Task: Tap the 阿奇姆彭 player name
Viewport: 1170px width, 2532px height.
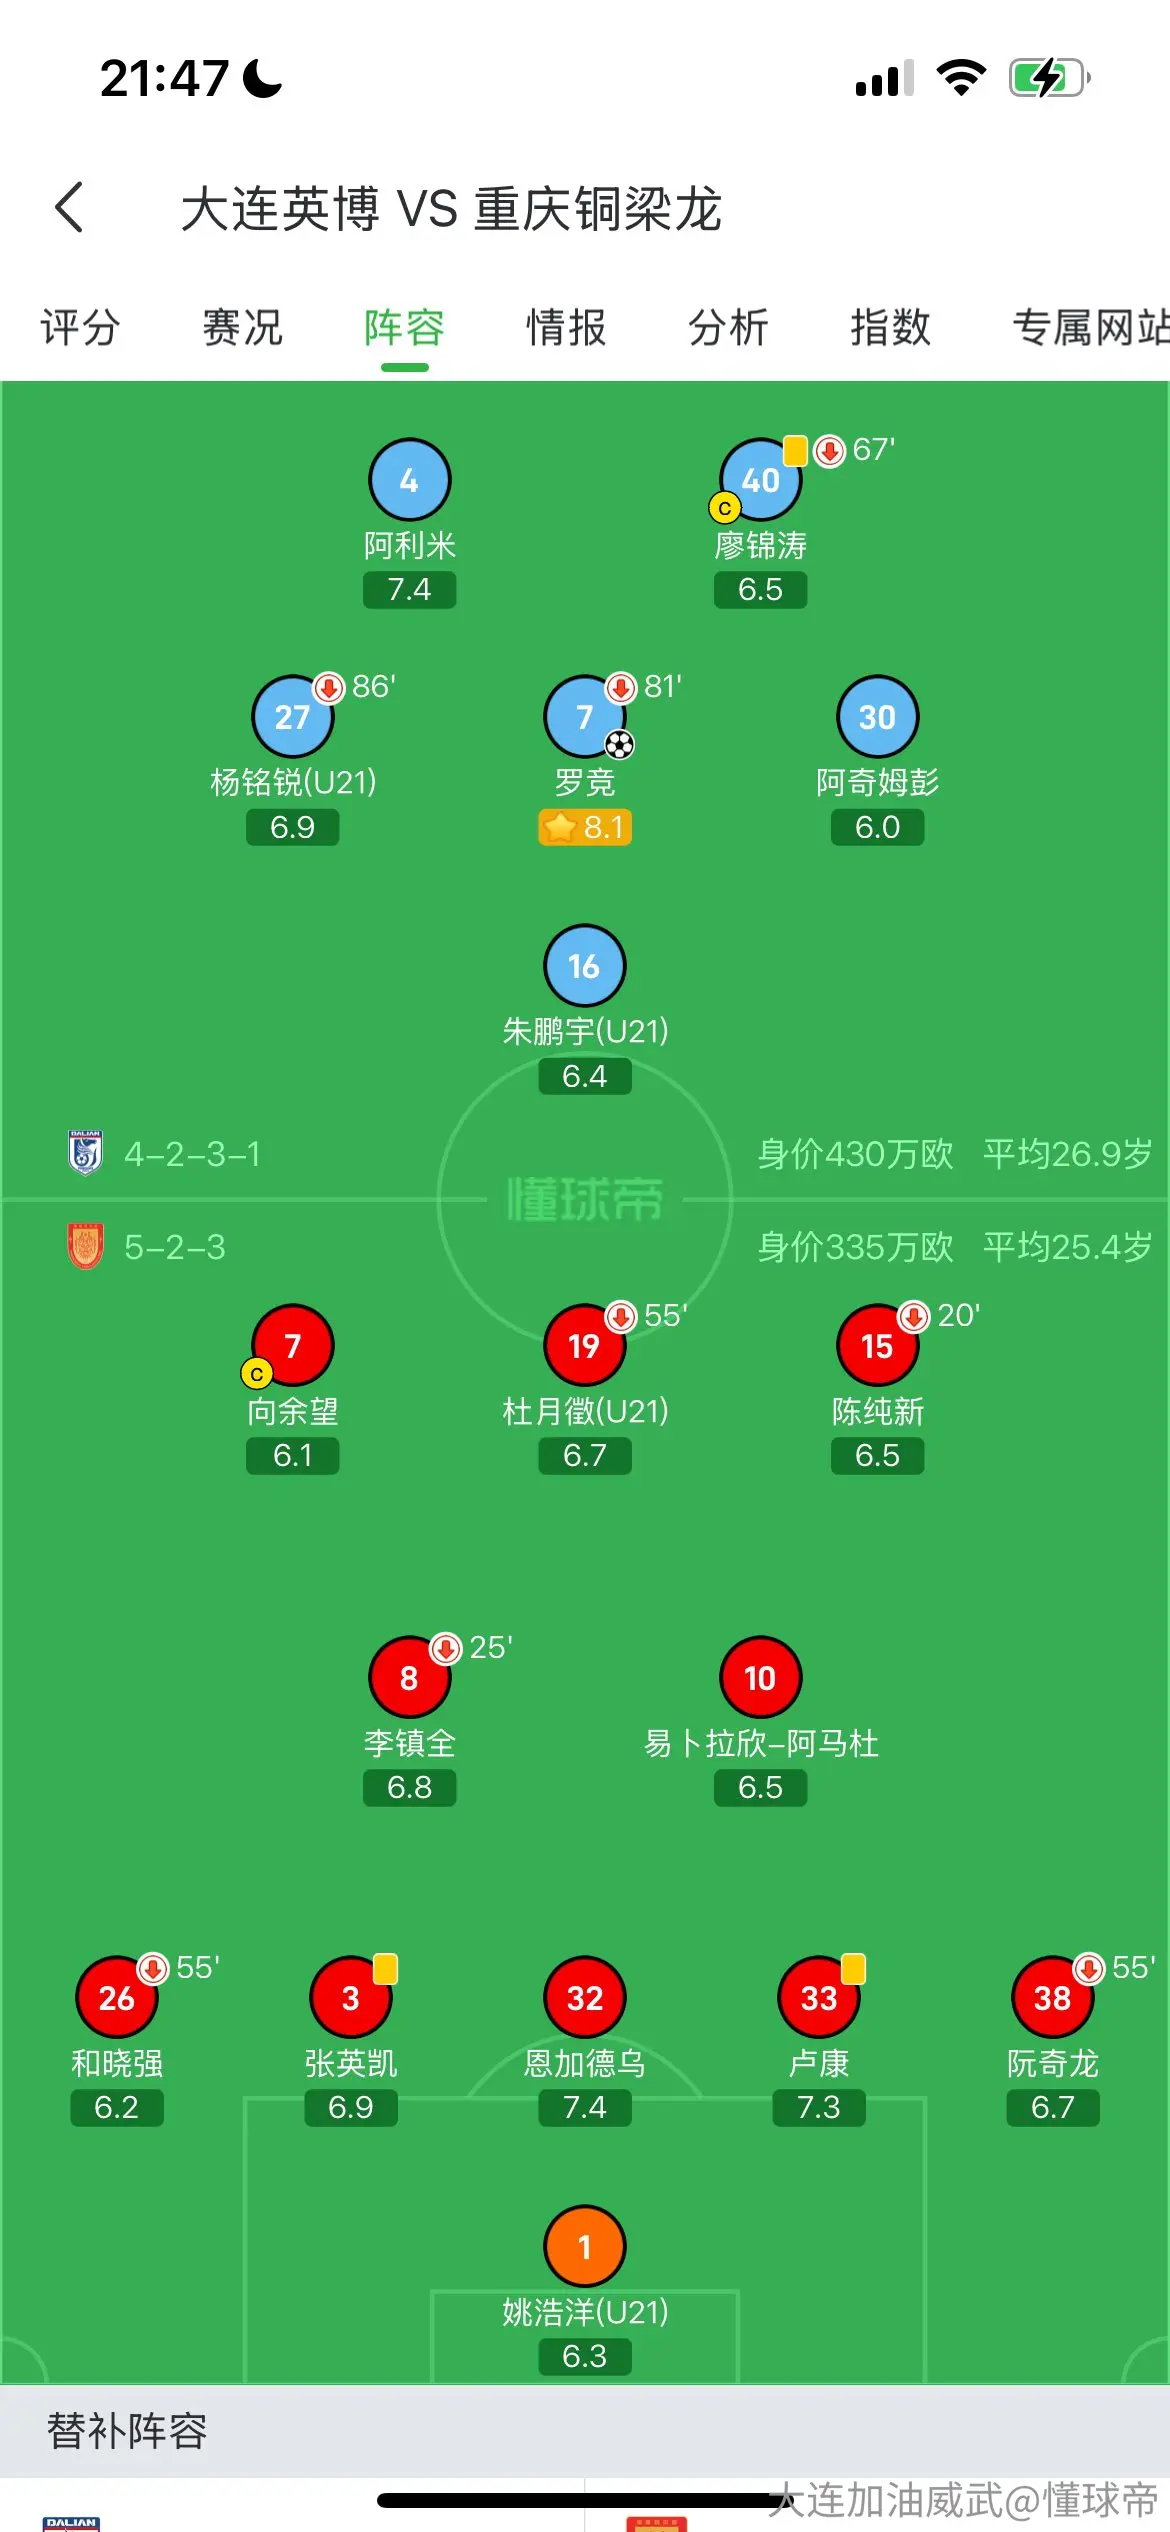Action: click(877, 782)
